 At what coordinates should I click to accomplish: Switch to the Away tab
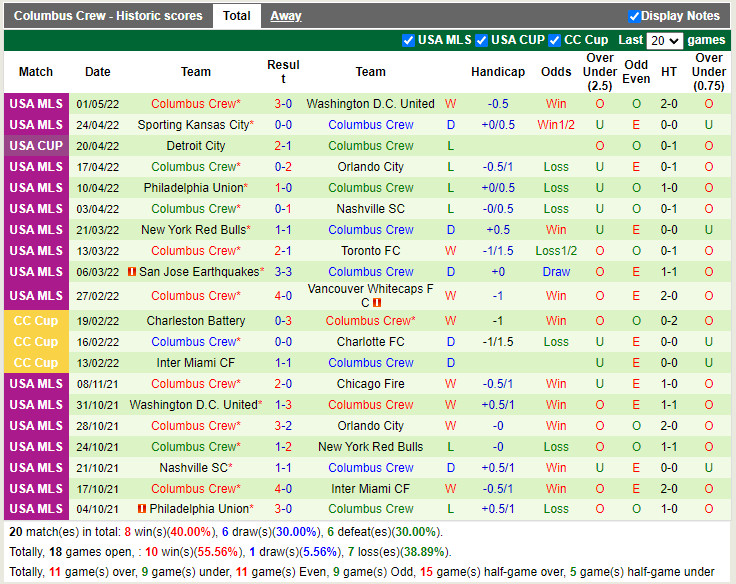click(x=286, y=16)
